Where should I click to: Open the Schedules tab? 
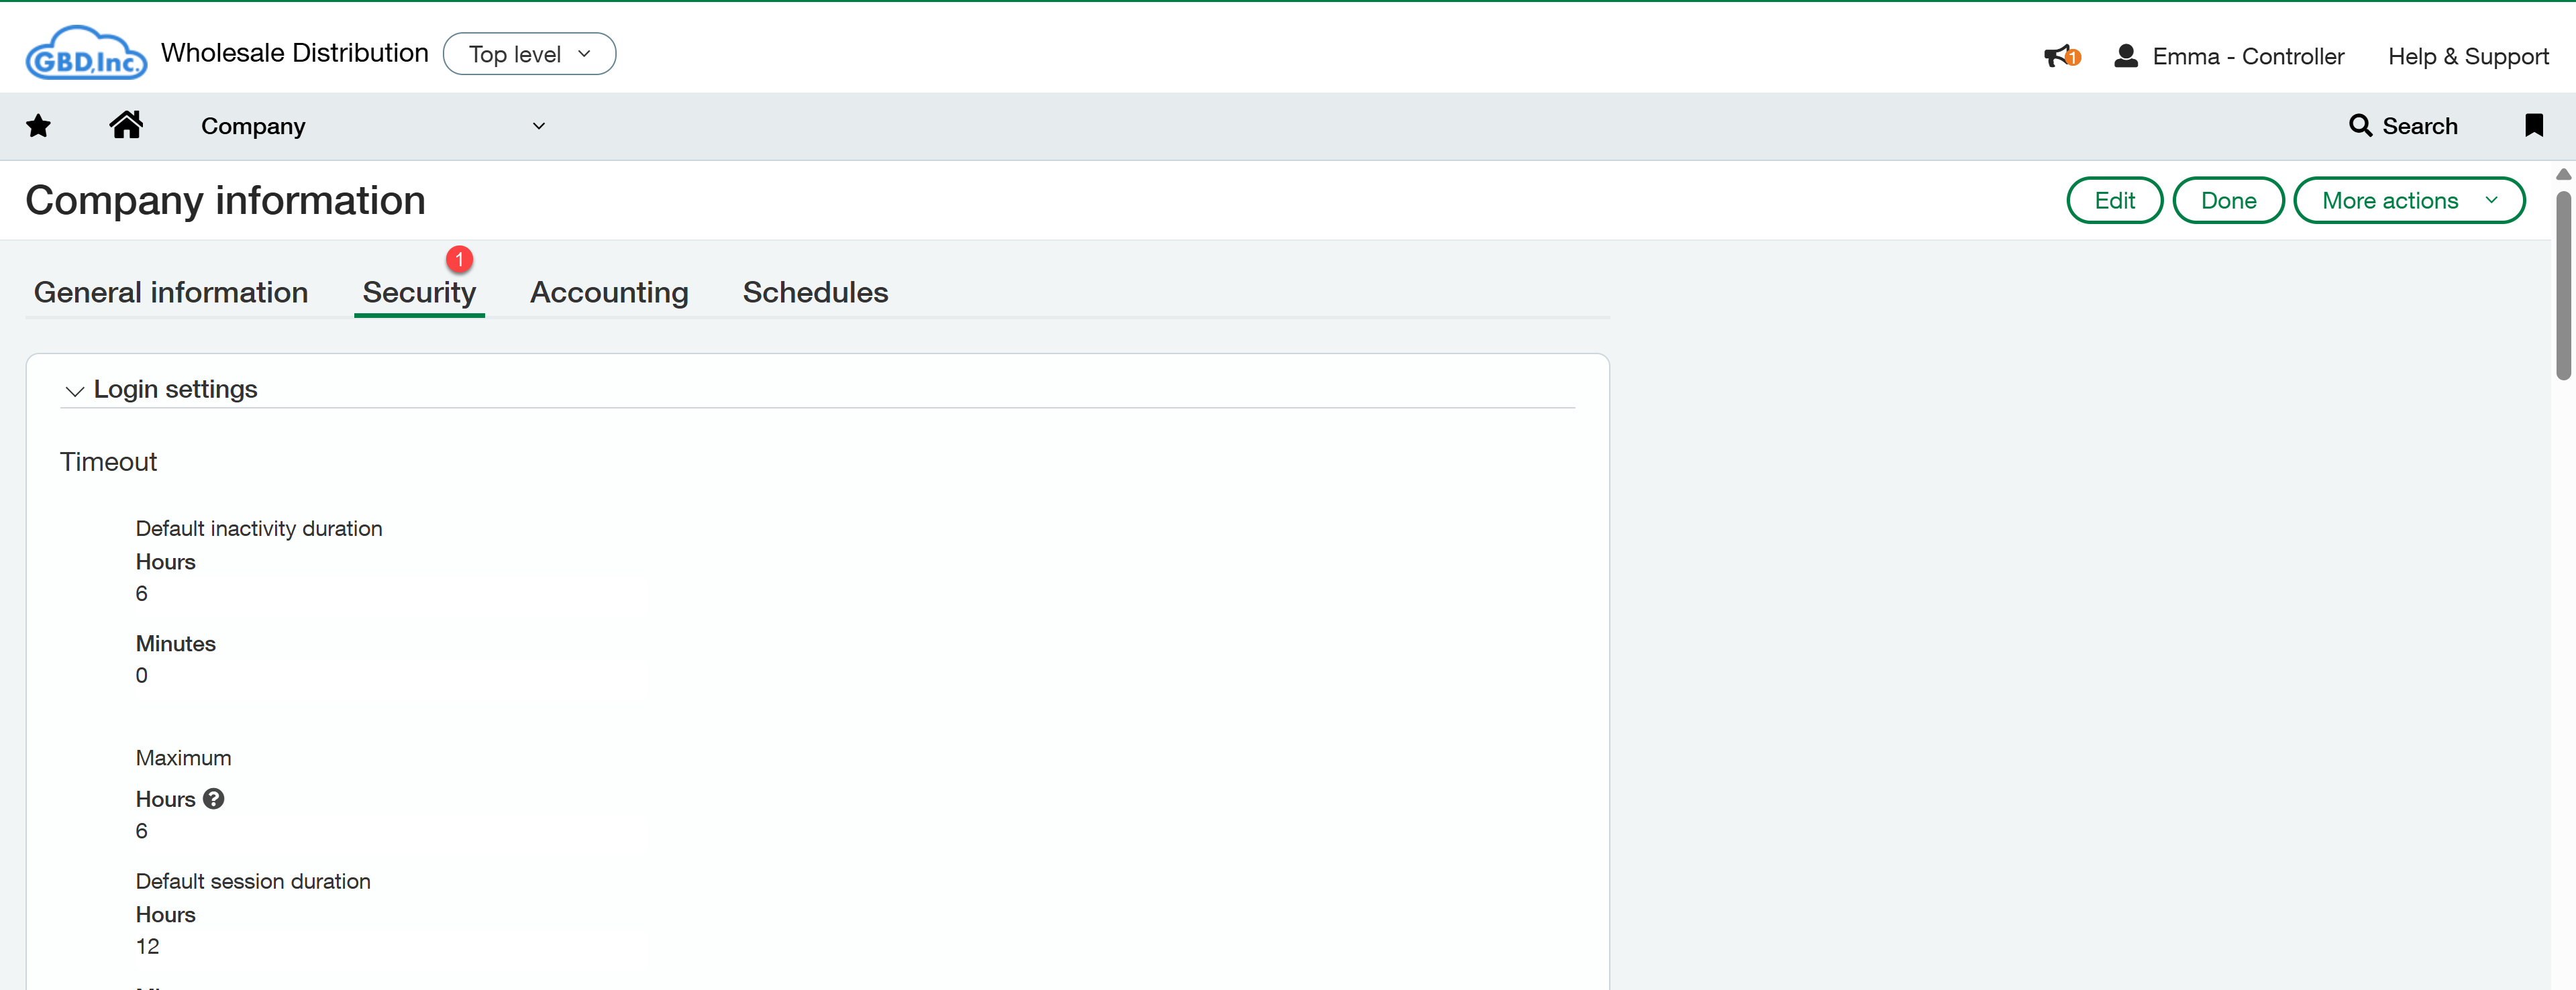[x=814, y=292]
